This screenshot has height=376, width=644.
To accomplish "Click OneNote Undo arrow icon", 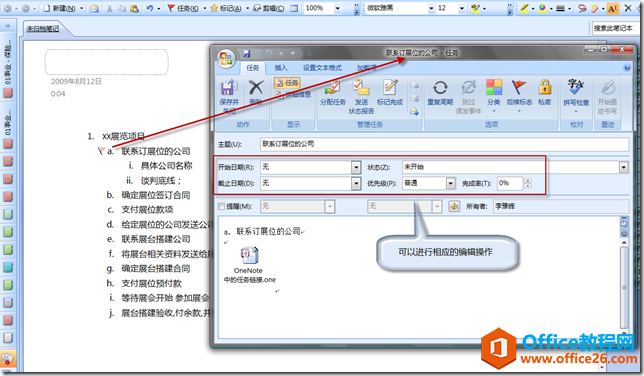I will click(x=150, y=8).
